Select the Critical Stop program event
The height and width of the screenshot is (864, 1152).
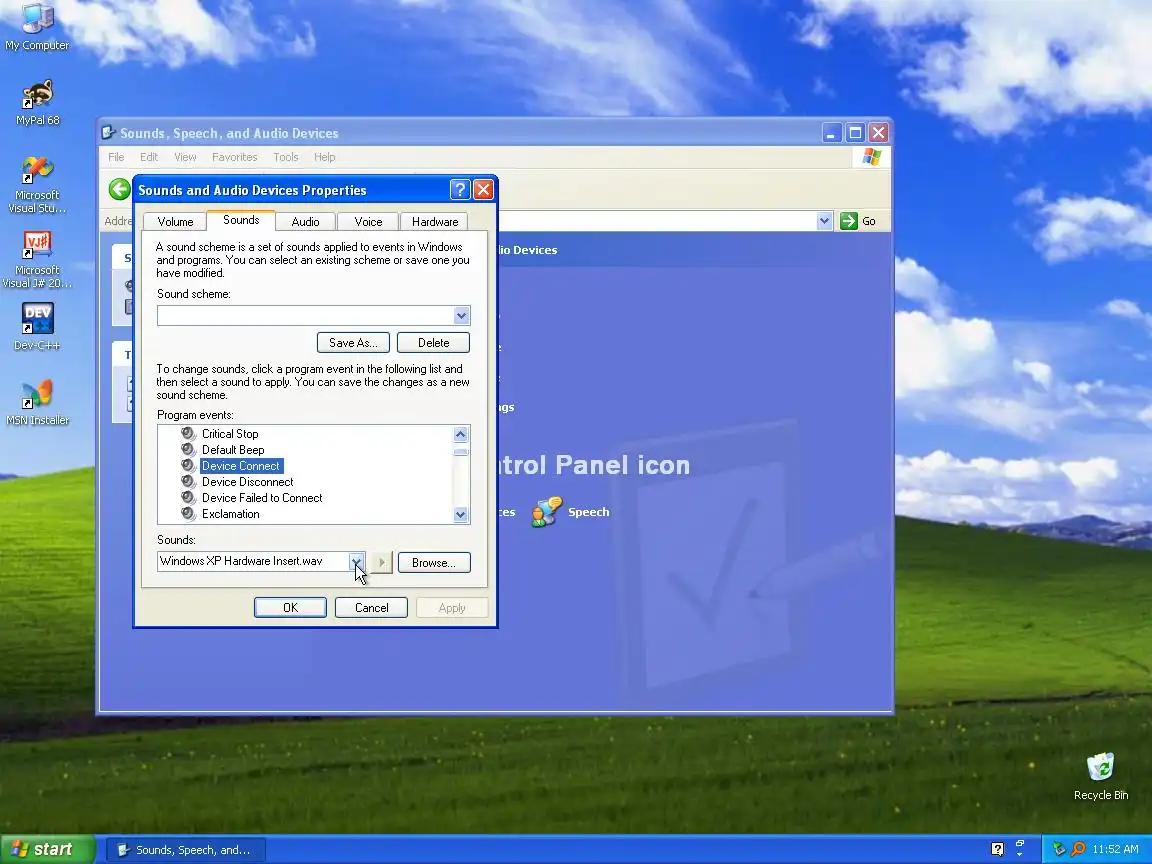point(230,433)
